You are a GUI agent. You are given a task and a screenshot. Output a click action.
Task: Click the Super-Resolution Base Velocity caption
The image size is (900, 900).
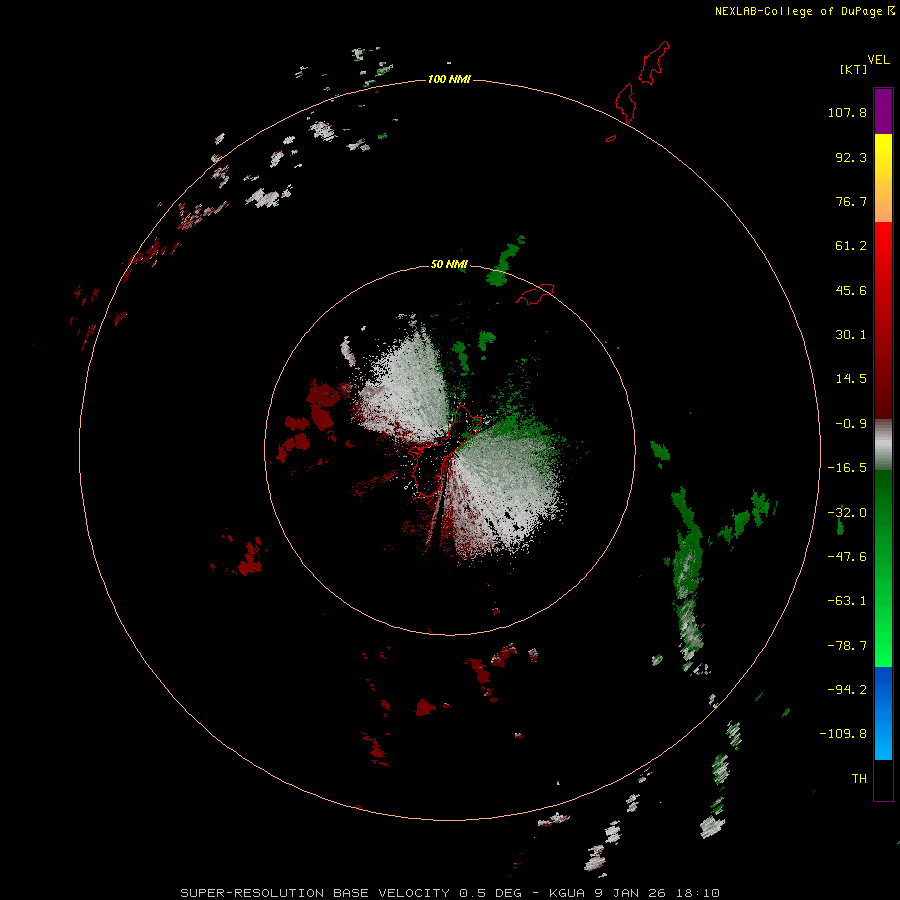point(450,893)
